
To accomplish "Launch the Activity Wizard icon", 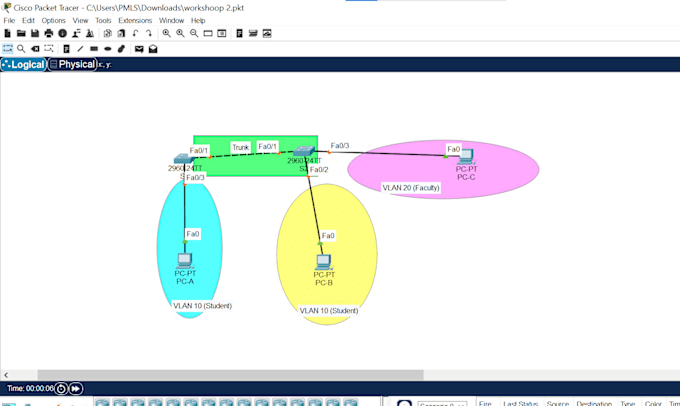I will [90, 33].
